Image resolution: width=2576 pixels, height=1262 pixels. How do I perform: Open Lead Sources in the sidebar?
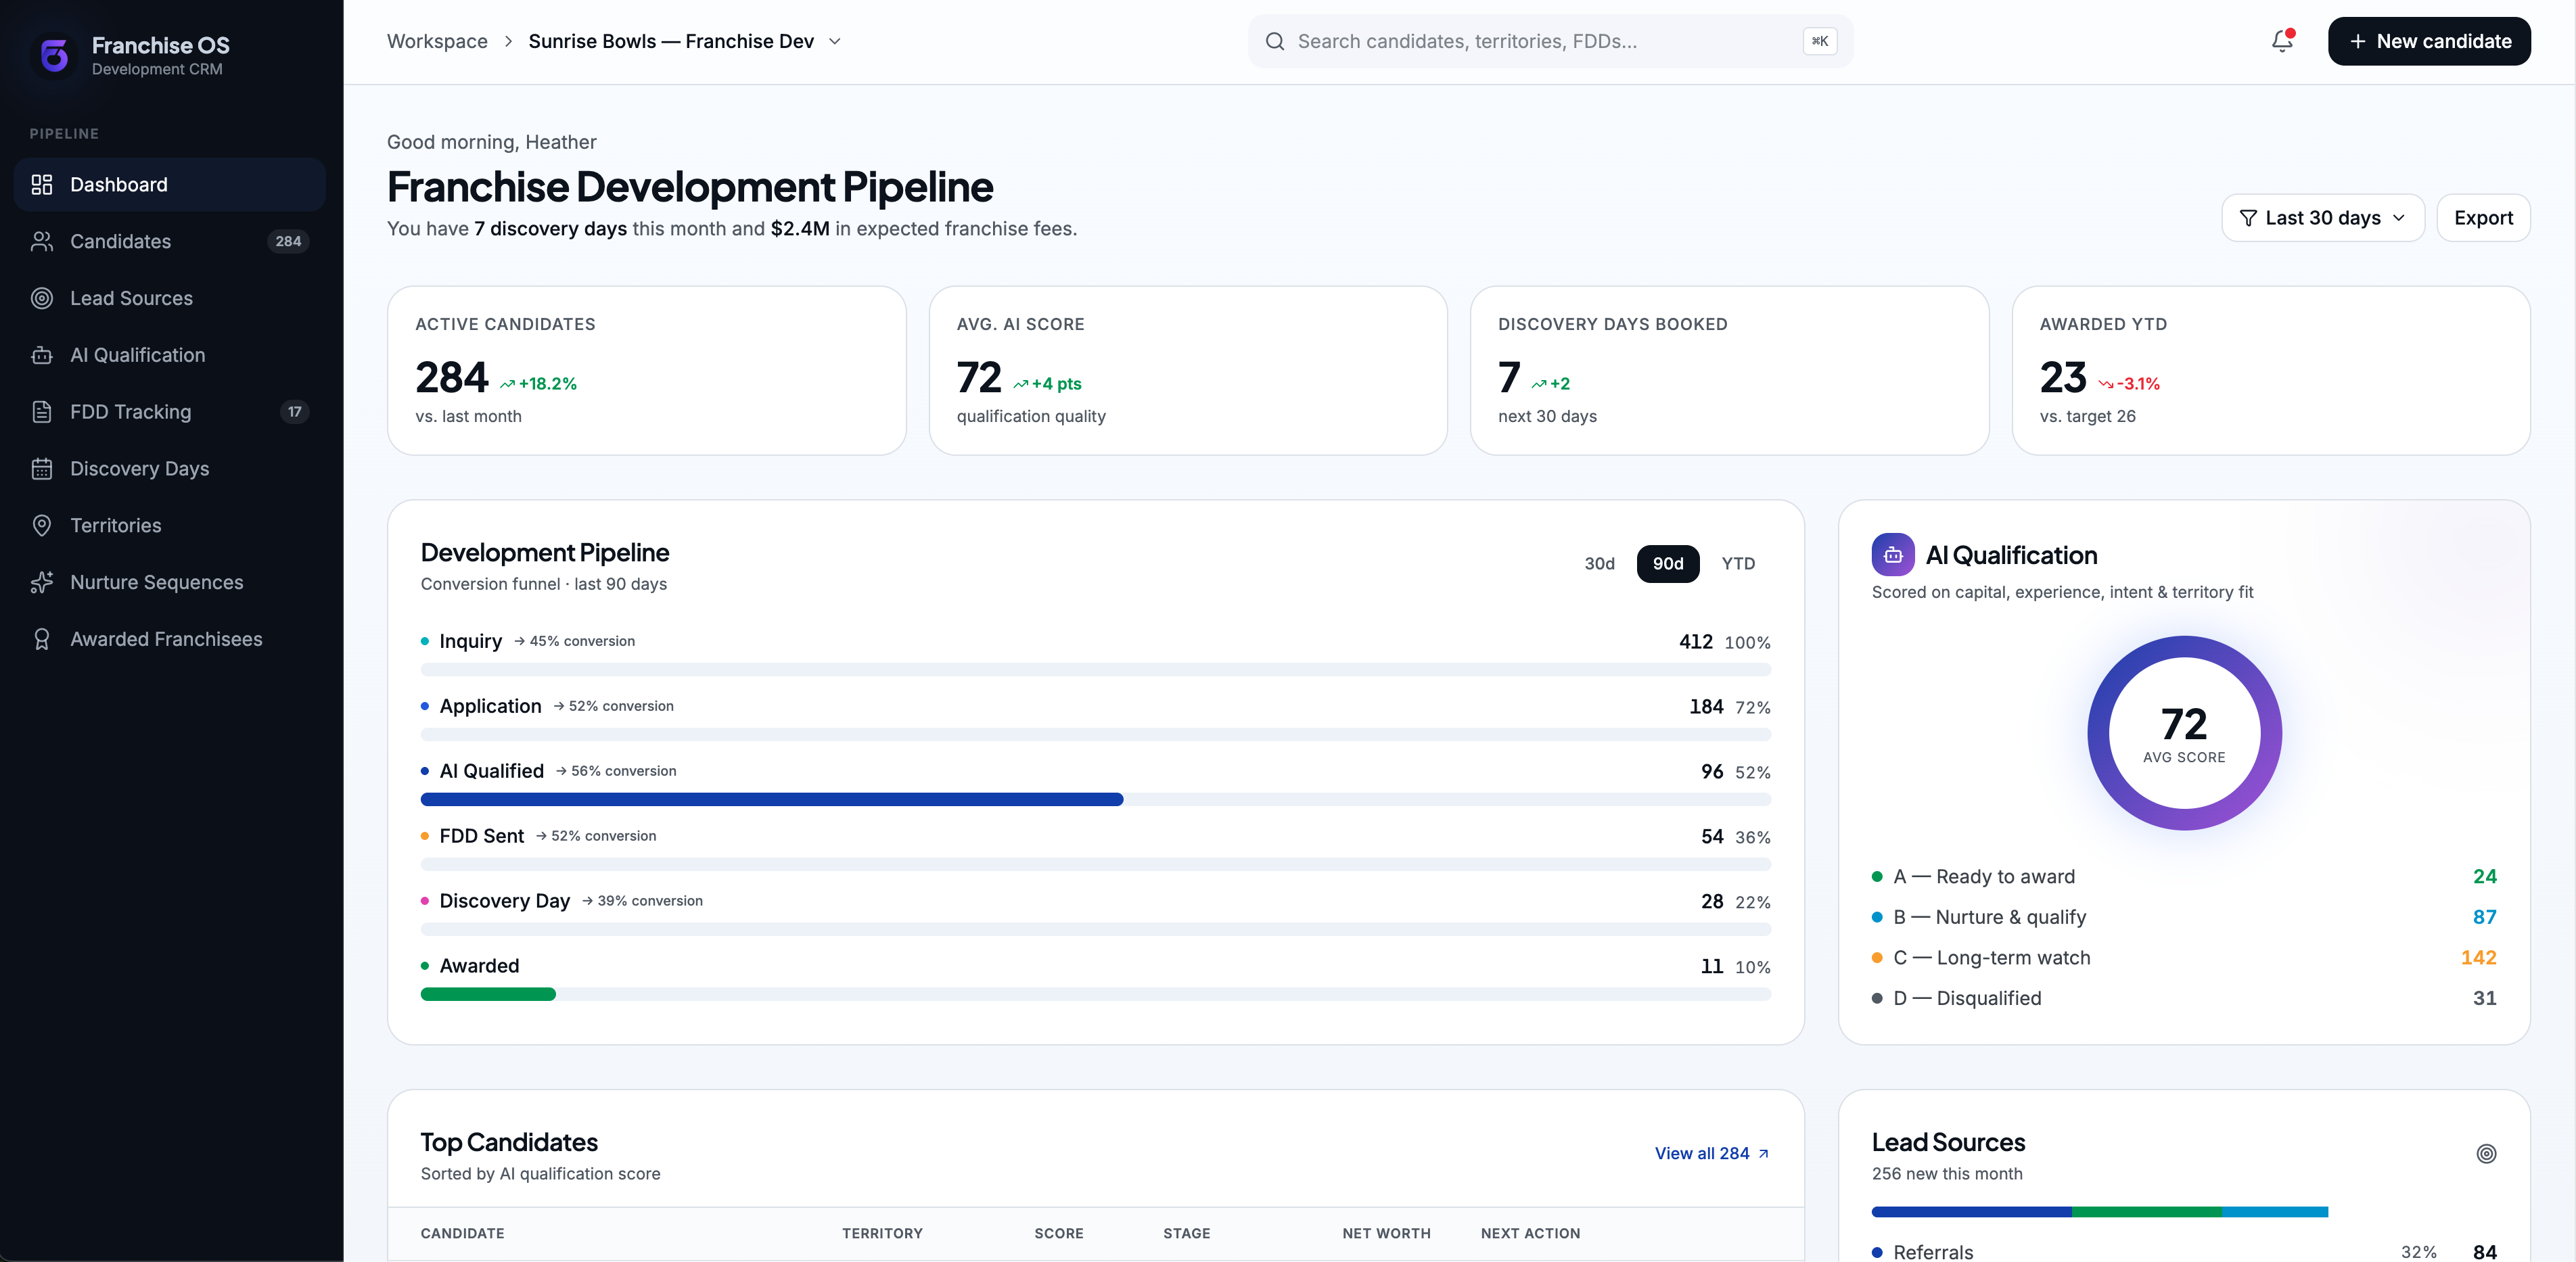170,298
